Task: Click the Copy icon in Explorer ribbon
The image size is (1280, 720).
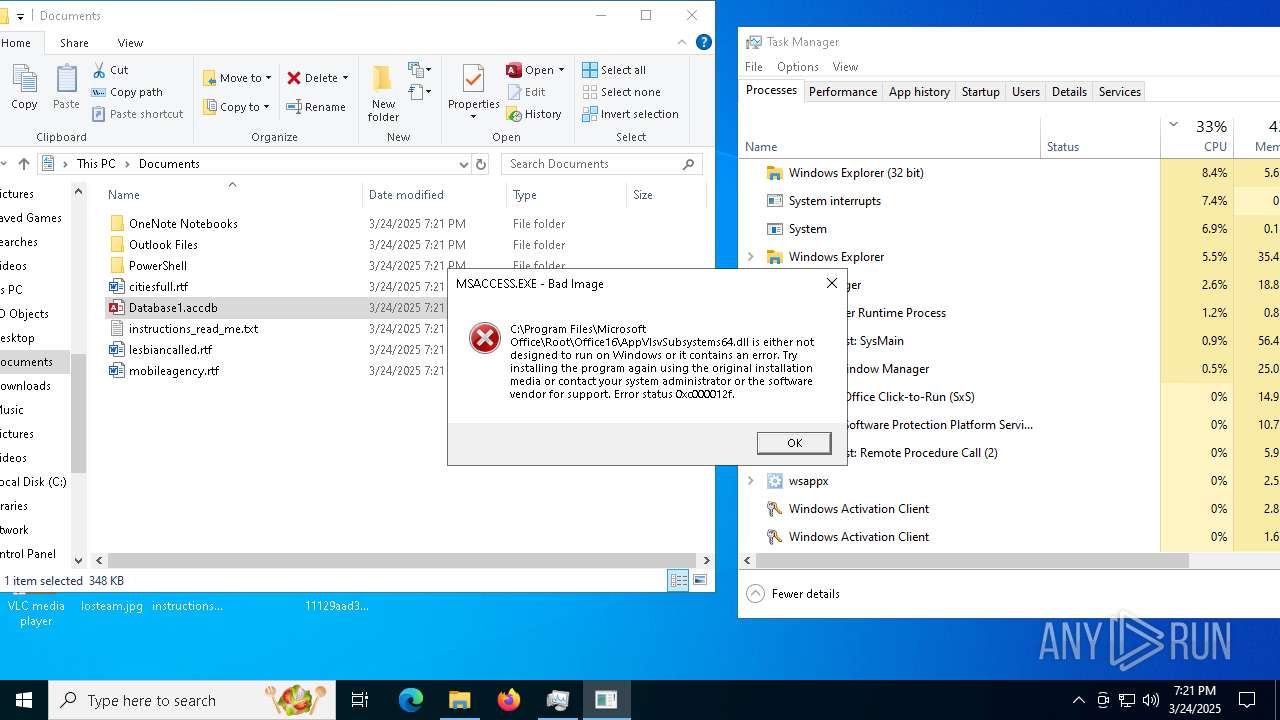Action: pos(24,79)
